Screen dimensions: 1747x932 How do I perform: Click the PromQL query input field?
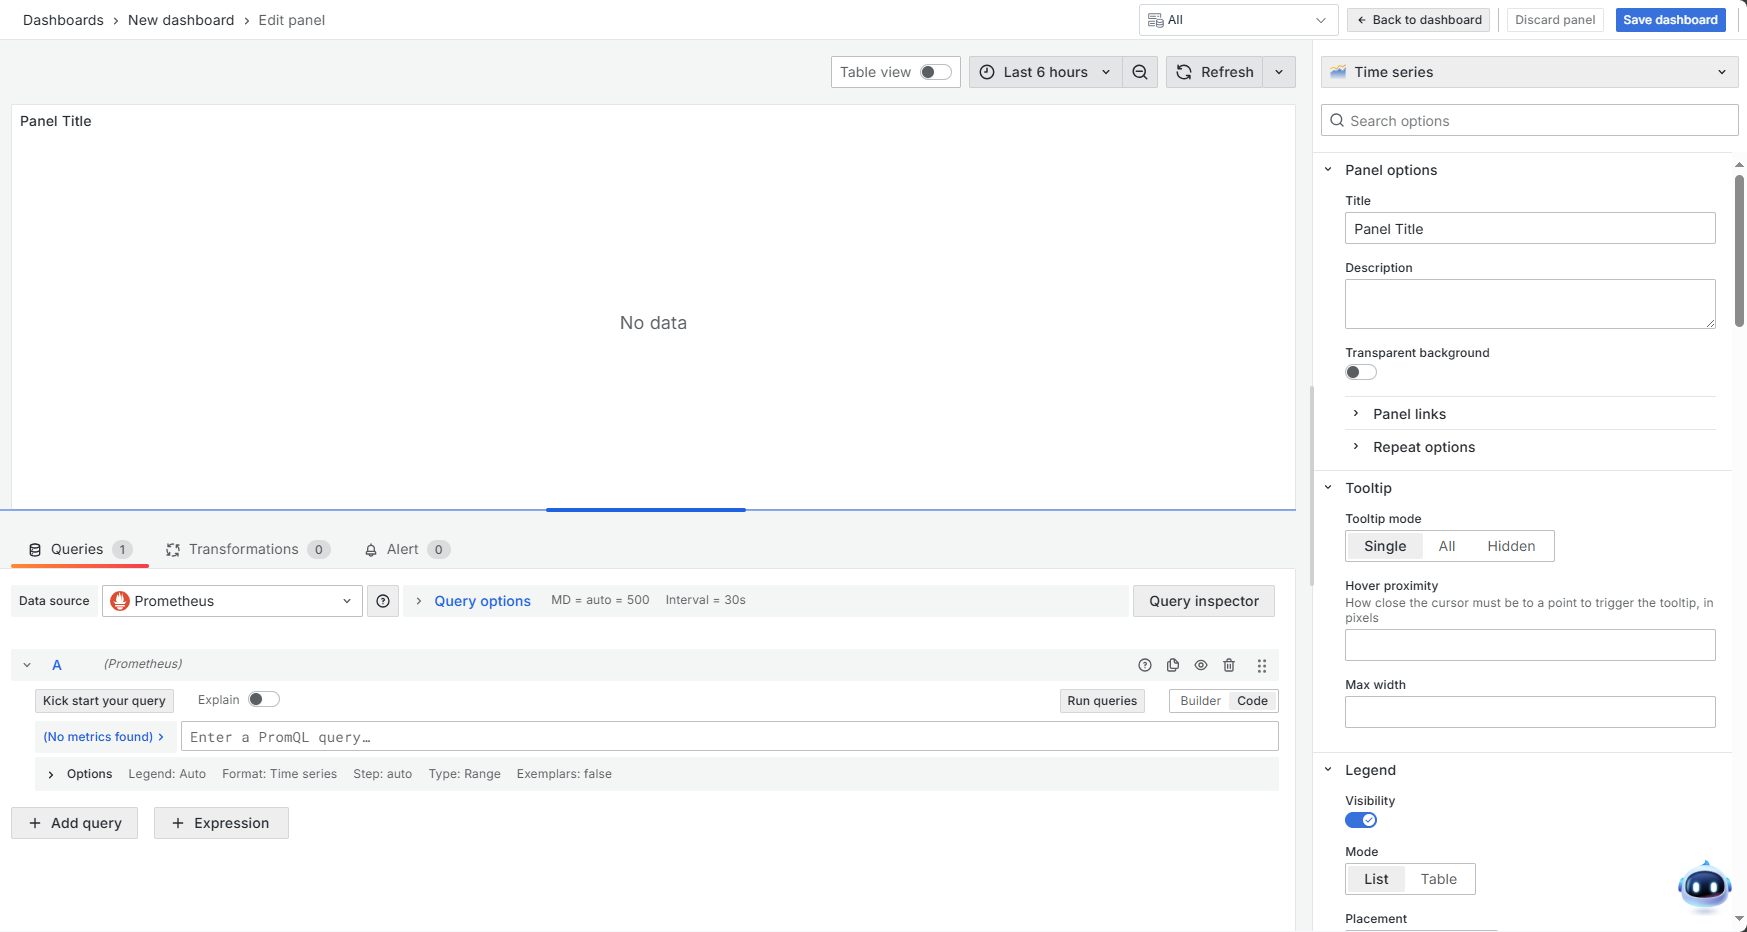pyautogui.click(x=728, y=737)
